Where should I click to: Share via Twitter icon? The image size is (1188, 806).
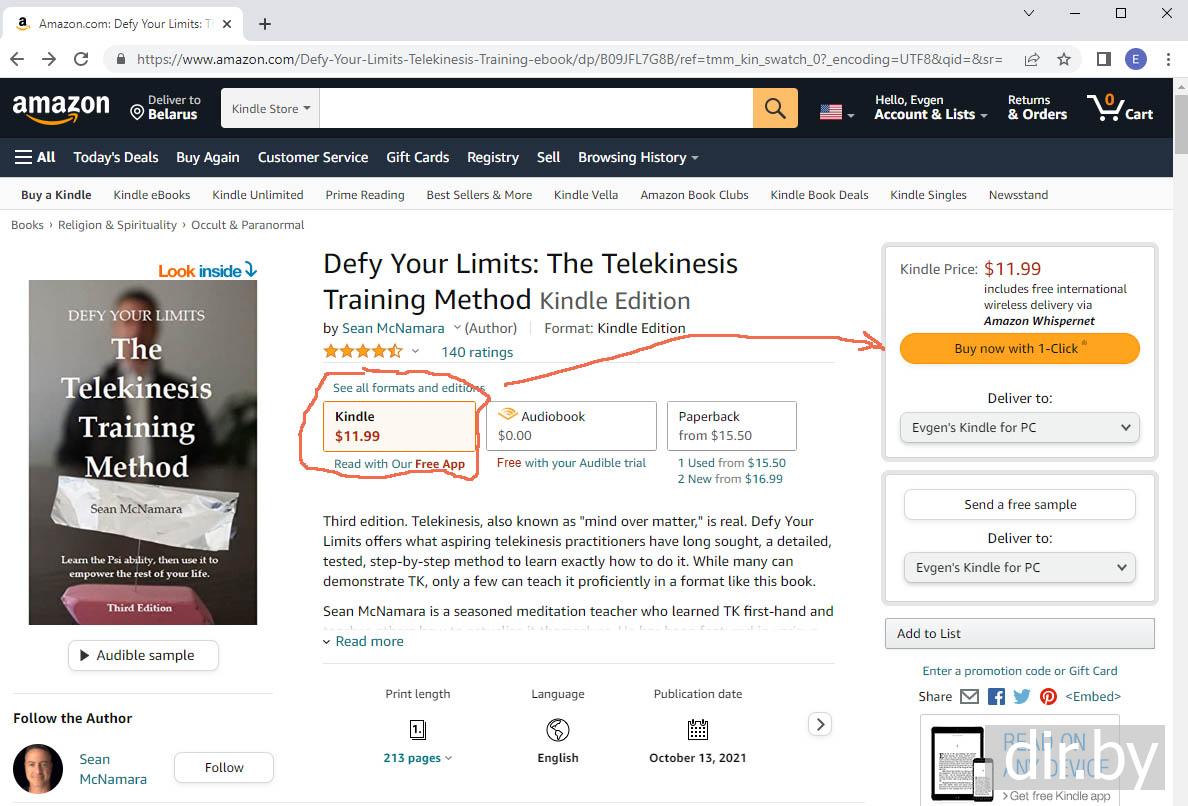(x=1022, y=697)
